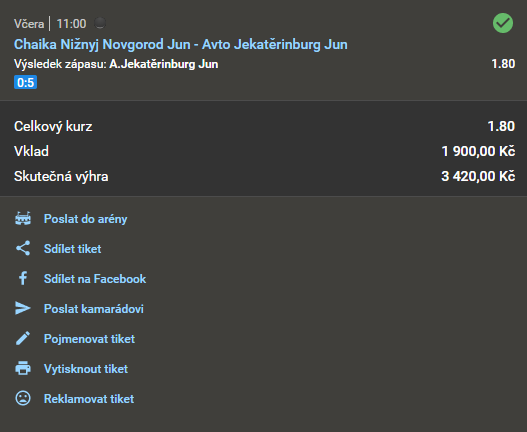Viewport: 527px width, 432px height.
Task: Choose Pojmenovat tiket action
Action: pos(89,339)
